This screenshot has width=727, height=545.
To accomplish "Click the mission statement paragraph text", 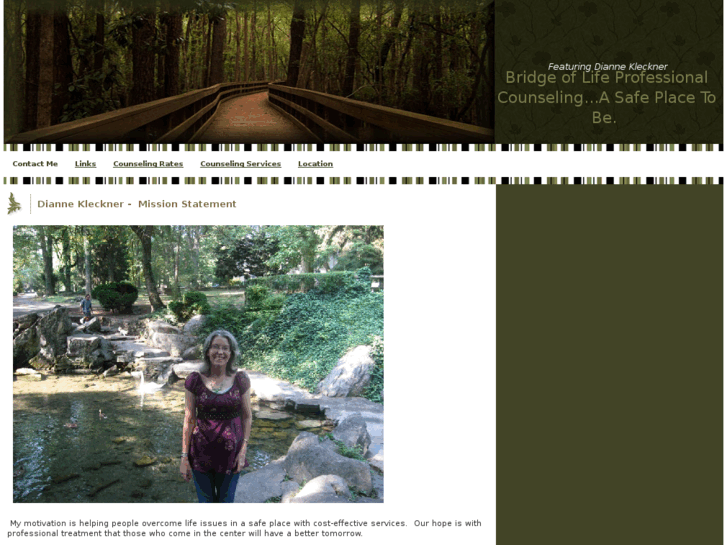I will click(244, 528).
